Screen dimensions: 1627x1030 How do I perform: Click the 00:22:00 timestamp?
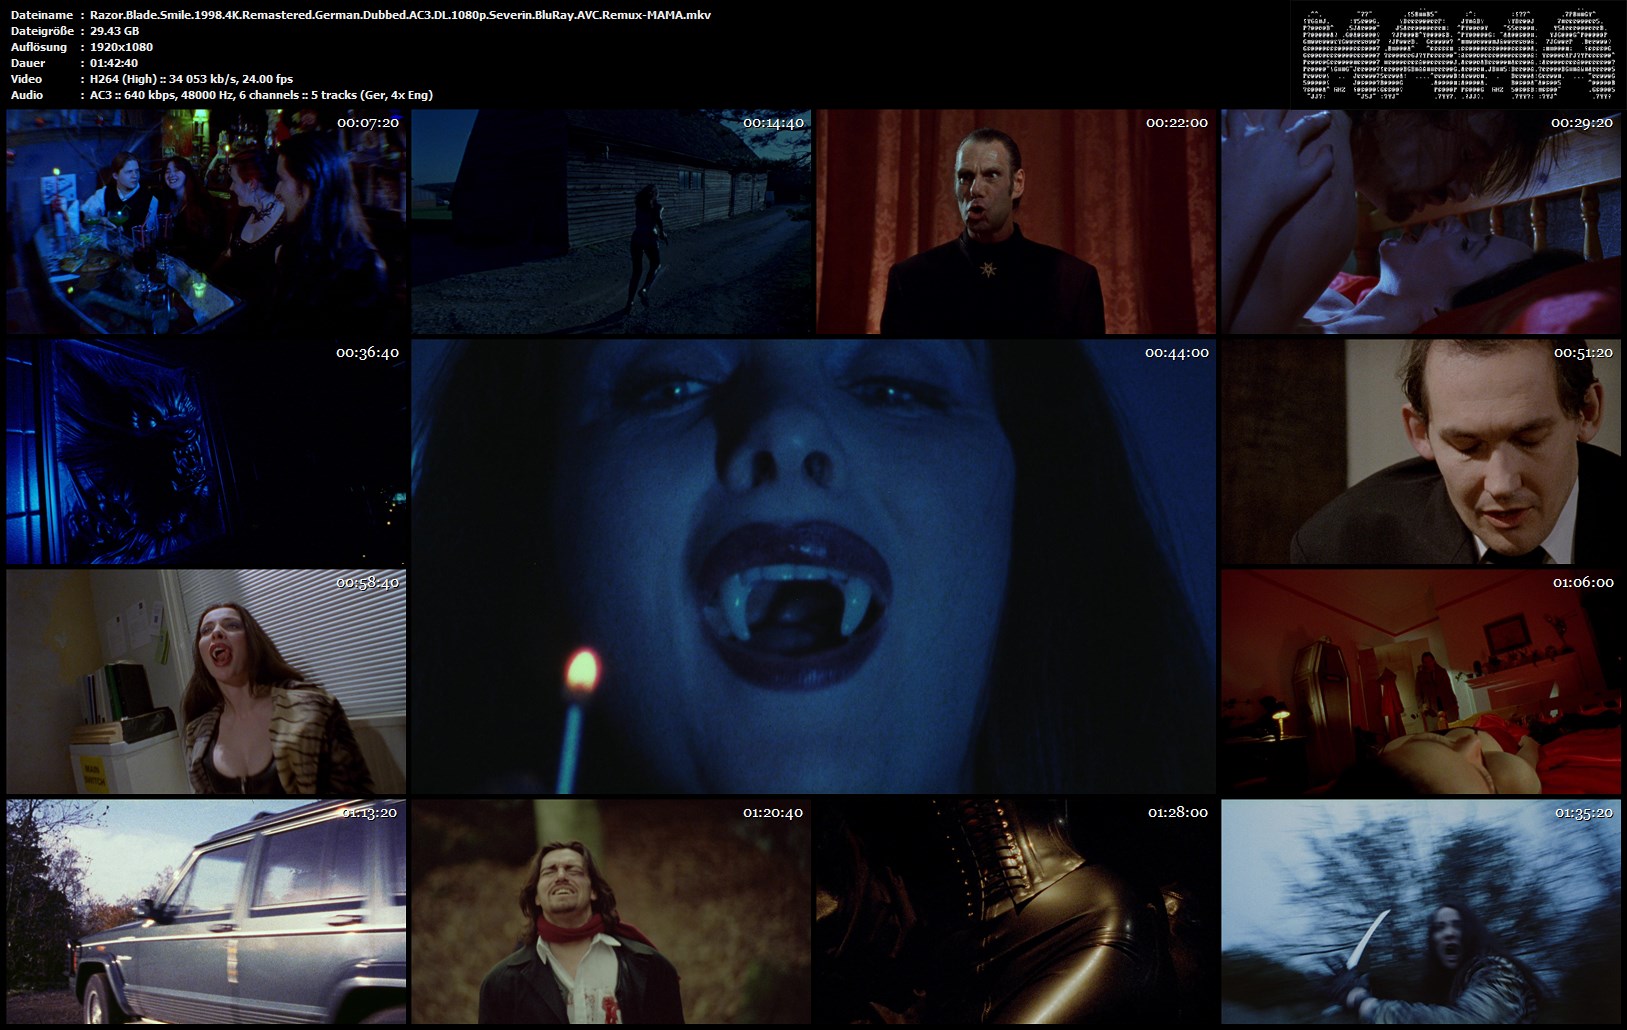(x=1177, y=122)
